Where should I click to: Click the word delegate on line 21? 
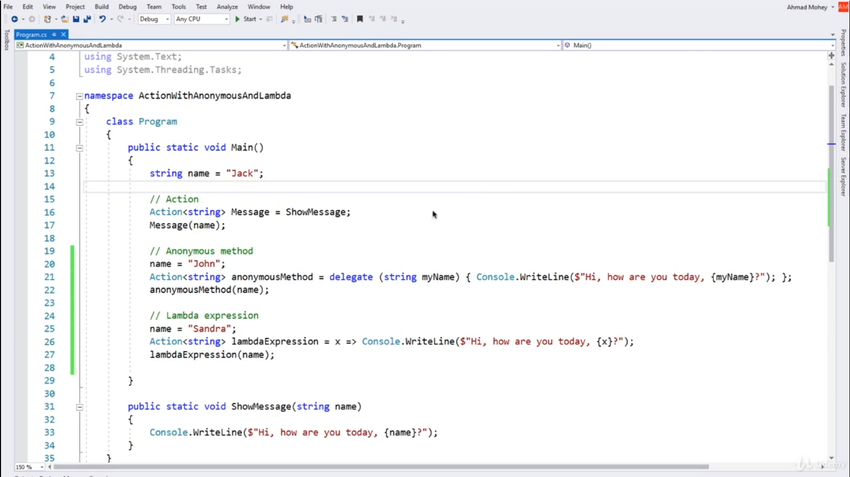(351, 277)
